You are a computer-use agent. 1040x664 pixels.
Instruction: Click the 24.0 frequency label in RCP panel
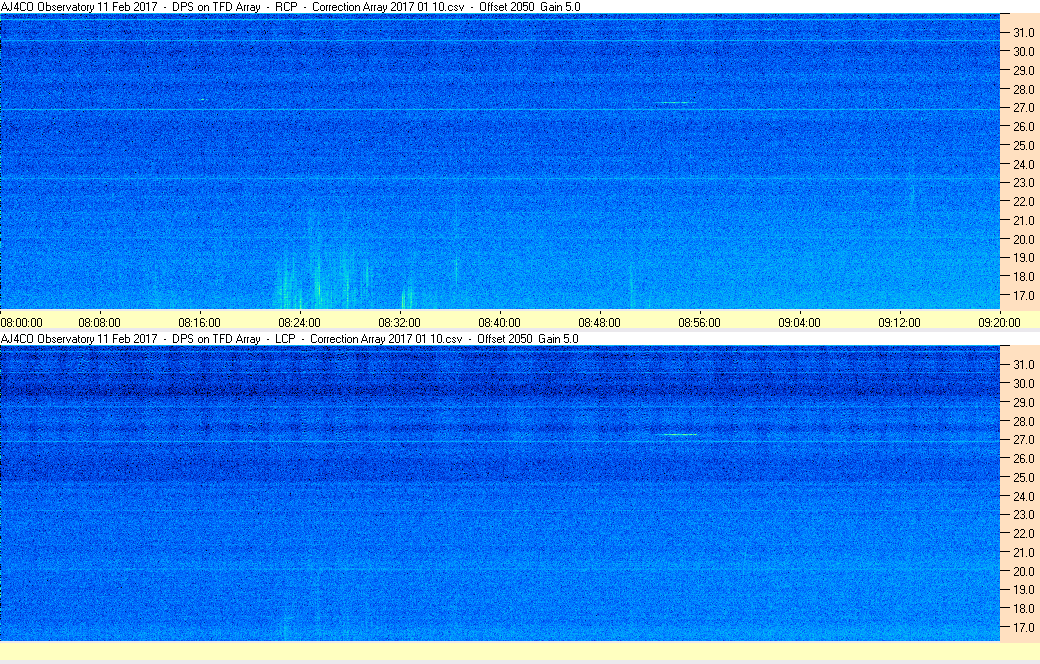pyautogui.click(x=1023, y=164)
